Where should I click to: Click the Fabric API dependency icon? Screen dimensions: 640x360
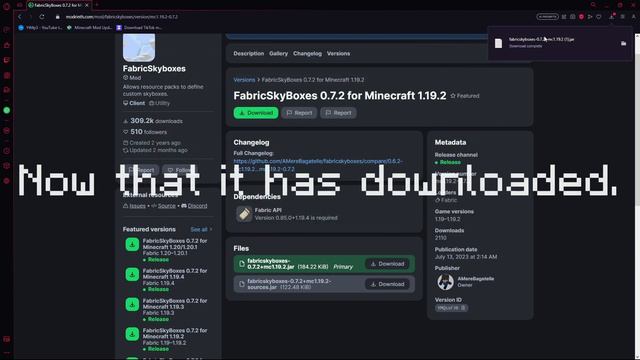[x=244, y=214]
